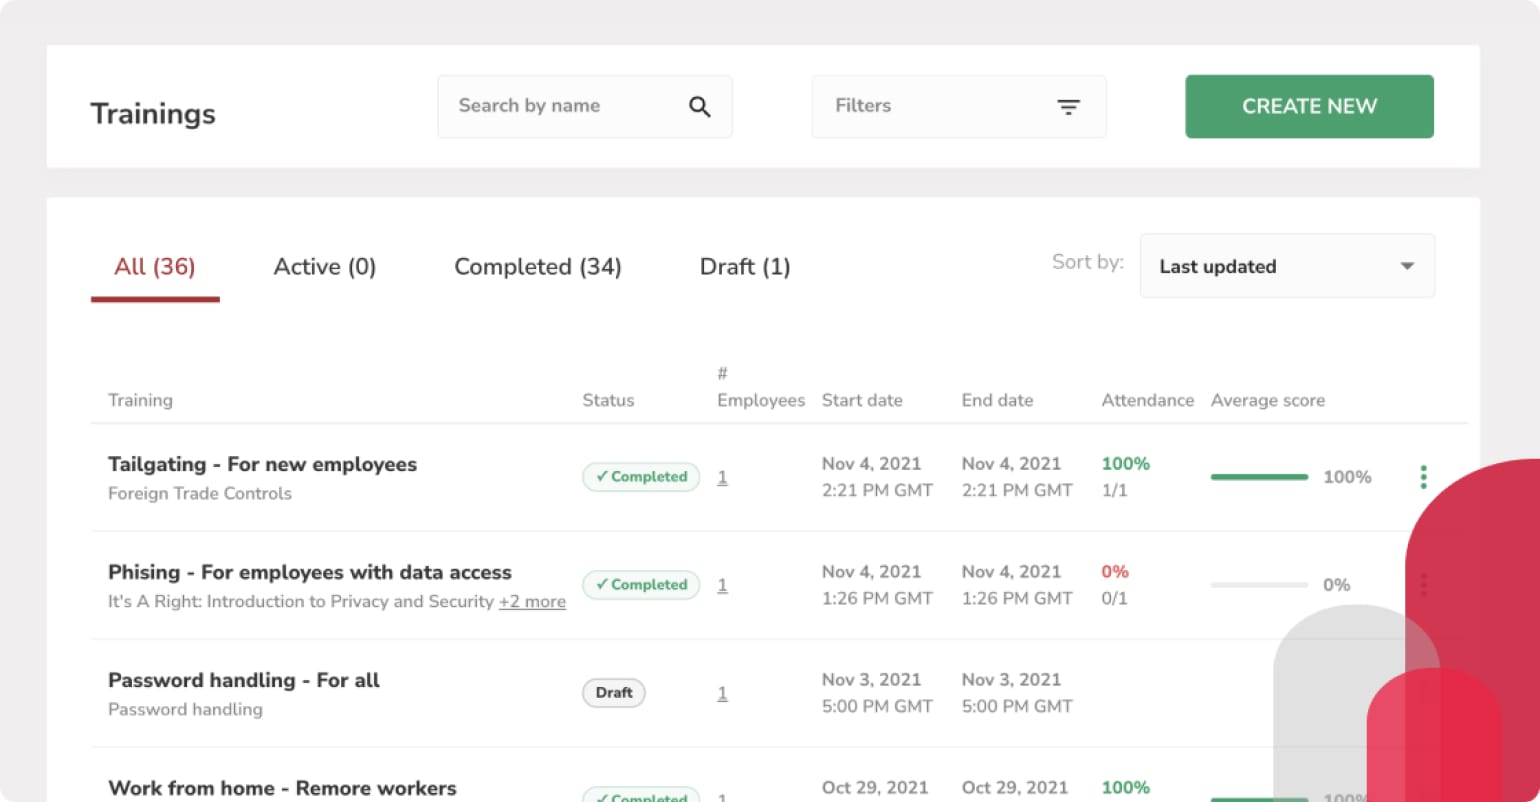Click the Tailgating average score progress bar
Viewport: 1540px width, 802px height.
(x=1259, y=477)
